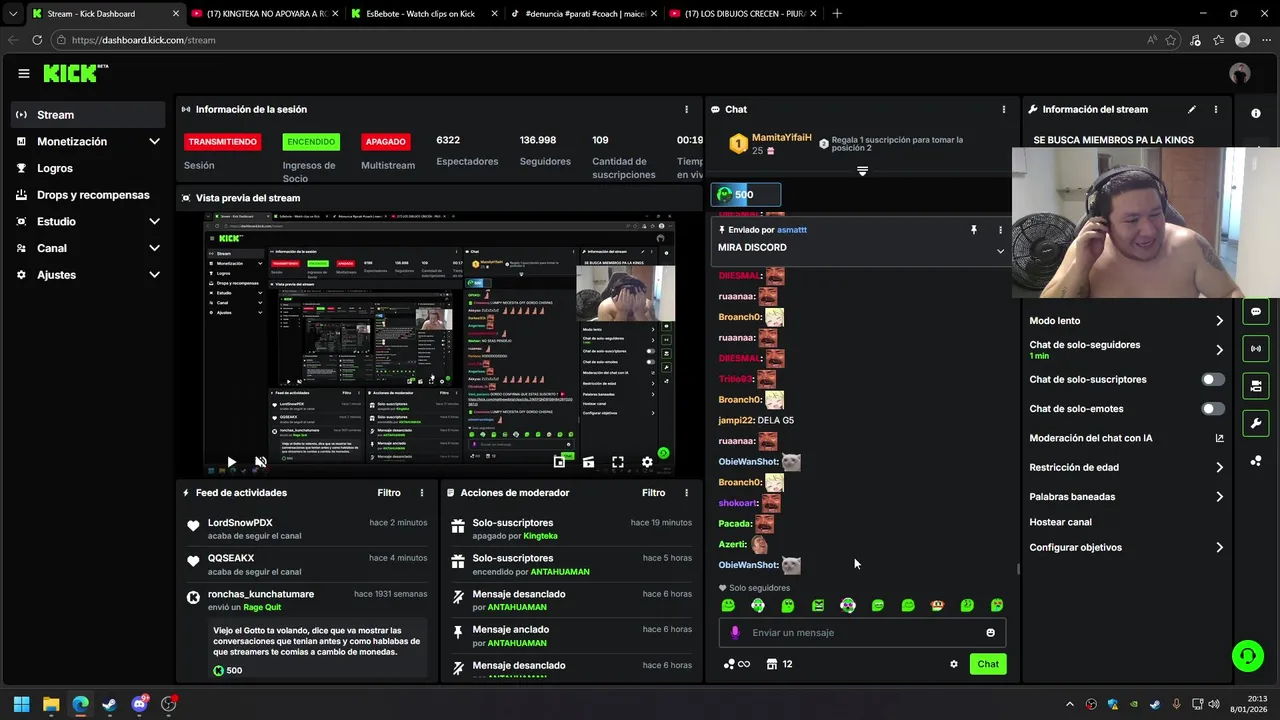Open Moderación del chat con IA external link
Viewport: 1280px width, 720px height.
1219,438
